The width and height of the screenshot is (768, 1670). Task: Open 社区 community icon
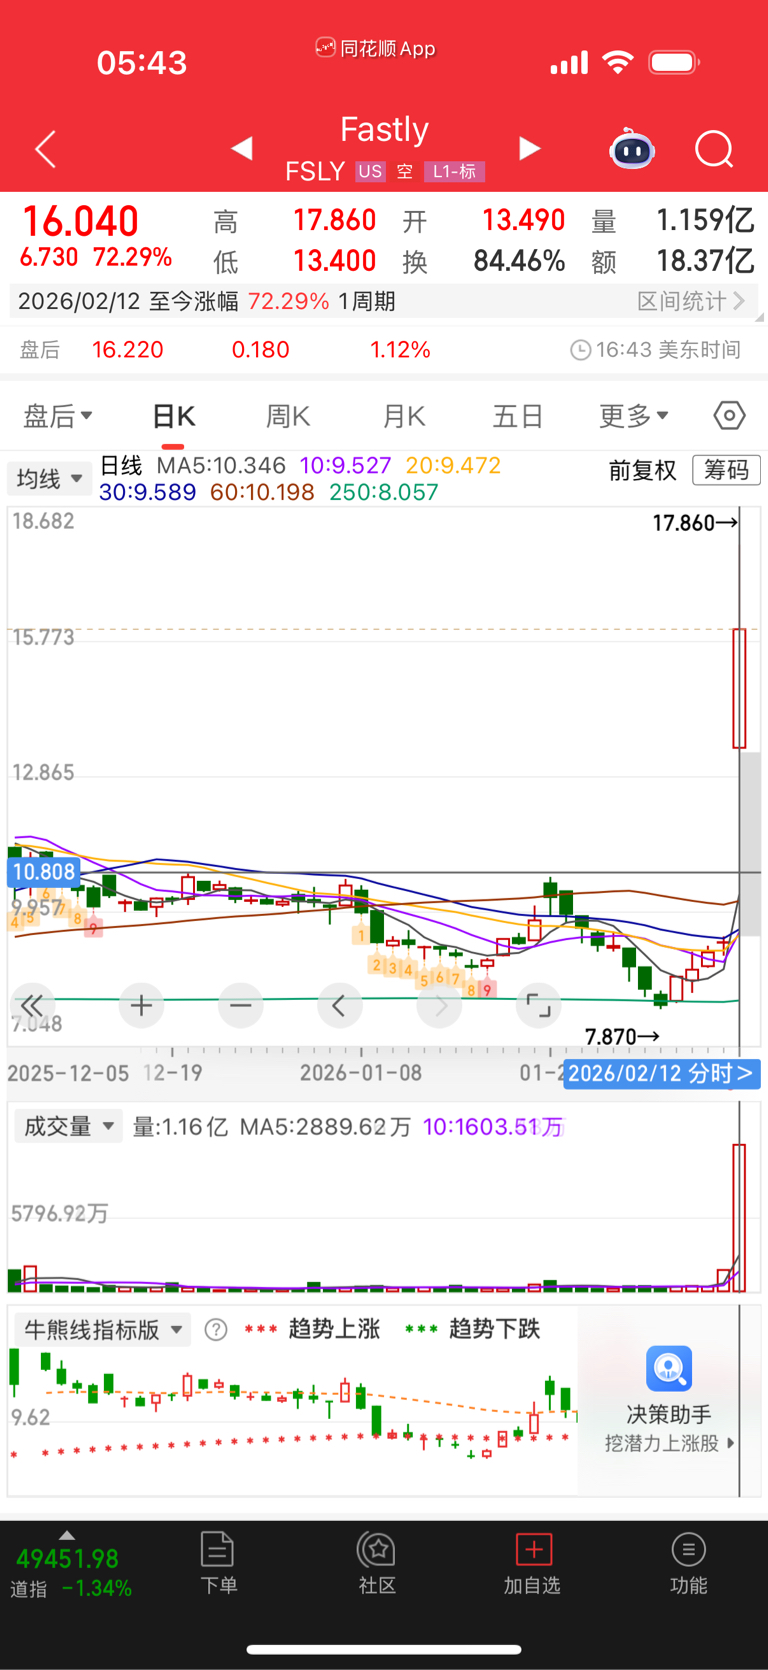377,1550
